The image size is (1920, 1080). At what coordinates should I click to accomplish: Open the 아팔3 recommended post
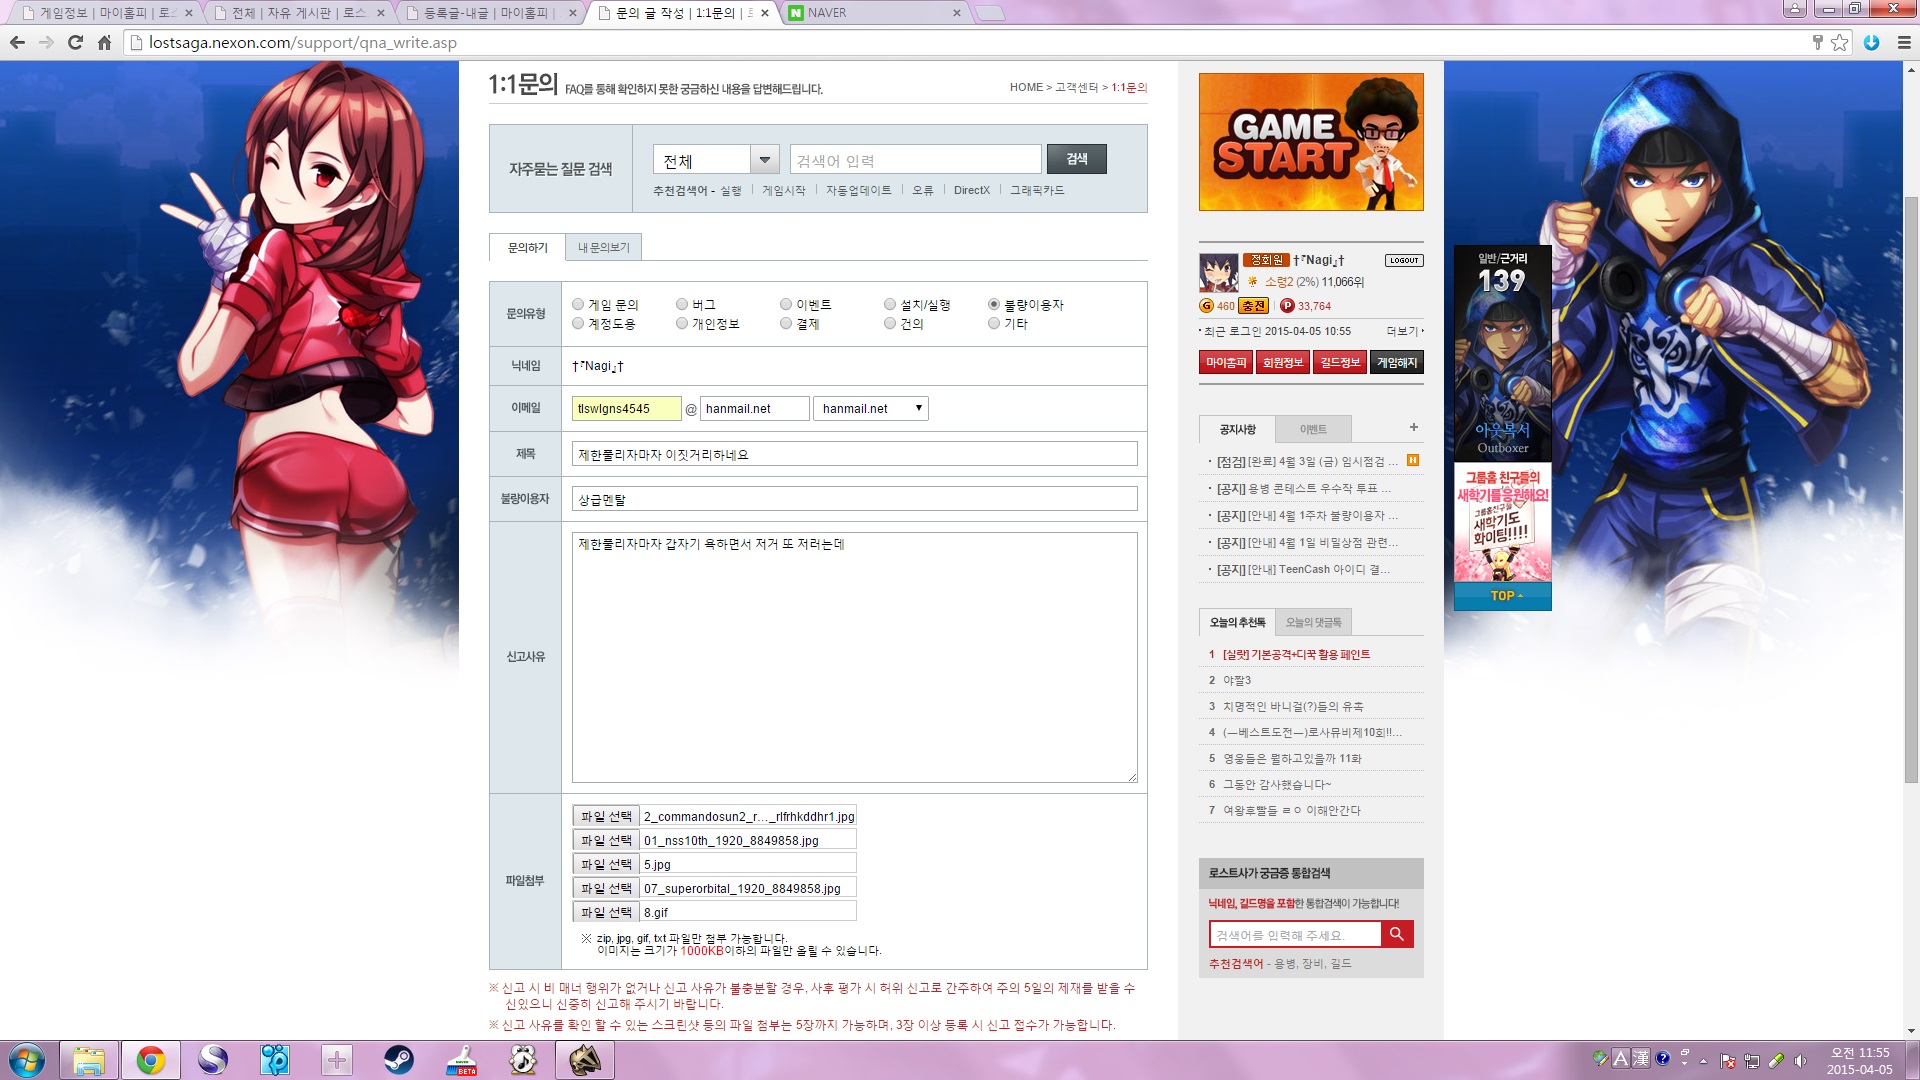1237,680
